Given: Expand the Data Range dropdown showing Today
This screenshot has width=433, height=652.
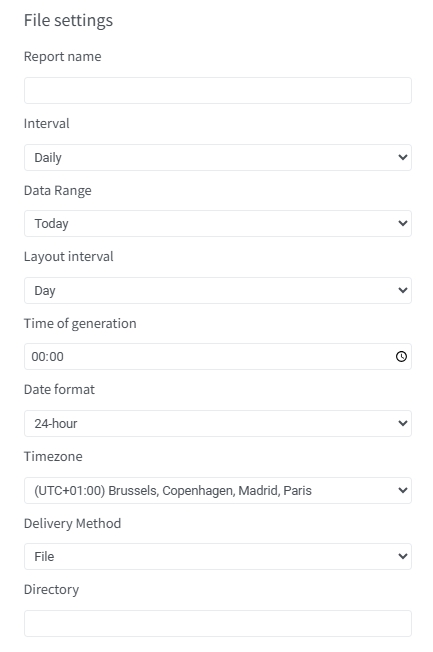Looking at the screenshot, I should pos(218,223).
